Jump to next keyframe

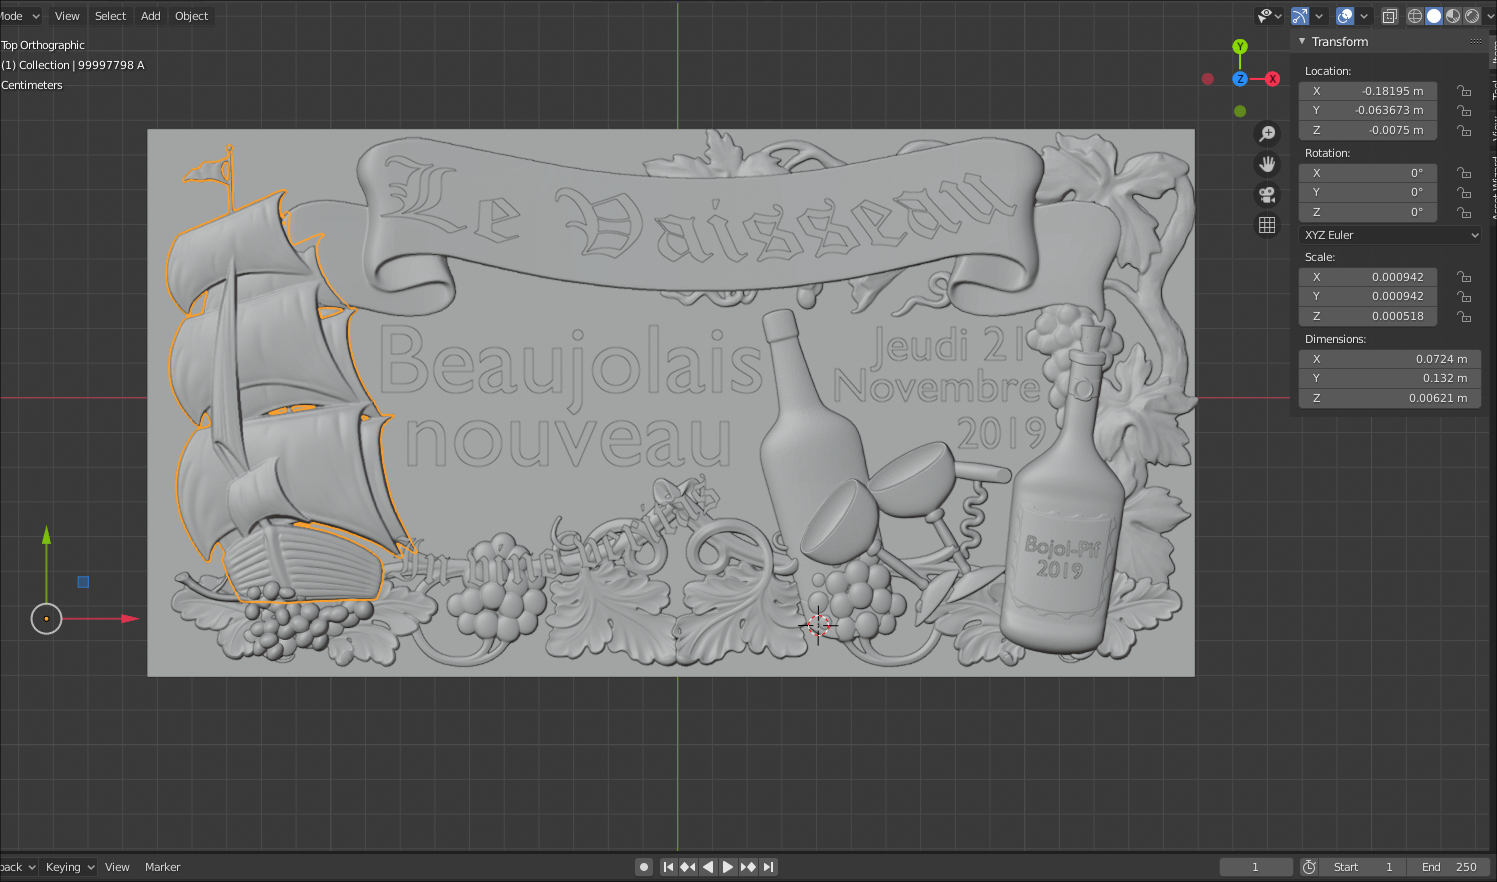(748, 867)
